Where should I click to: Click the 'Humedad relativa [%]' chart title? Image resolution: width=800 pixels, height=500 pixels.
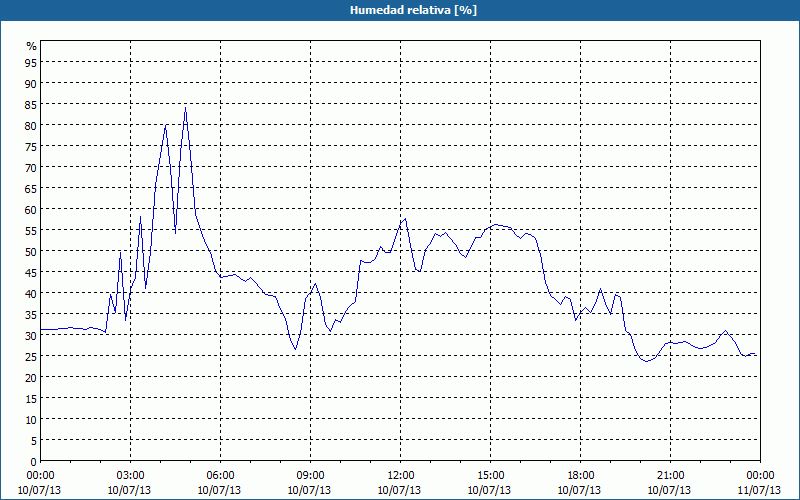point(413,10)
